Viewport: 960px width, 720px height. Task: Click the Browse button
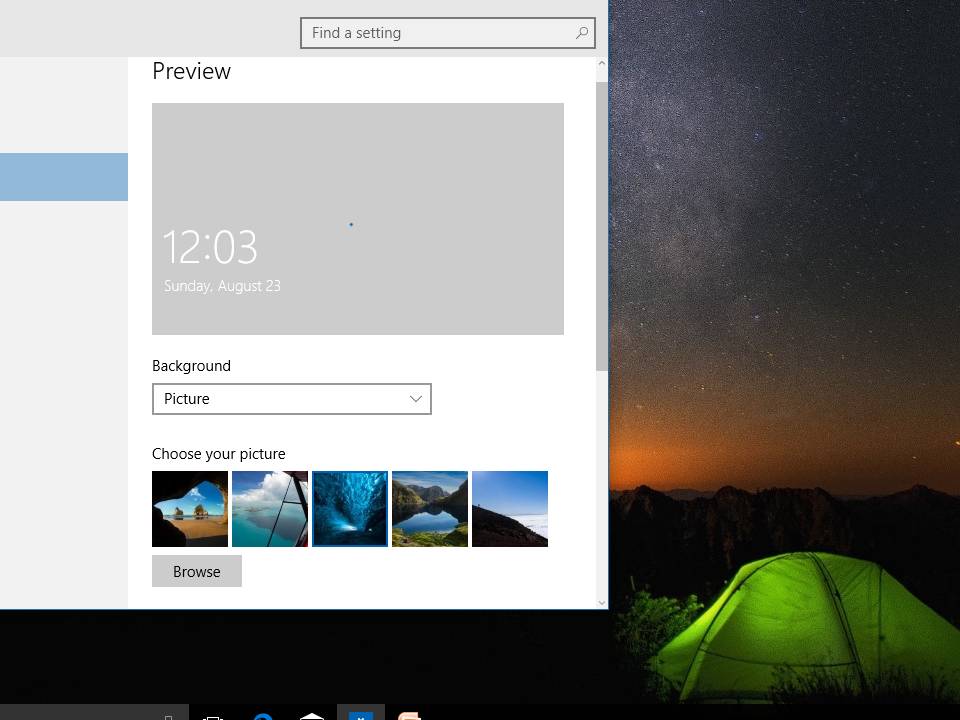click(197, 571)
